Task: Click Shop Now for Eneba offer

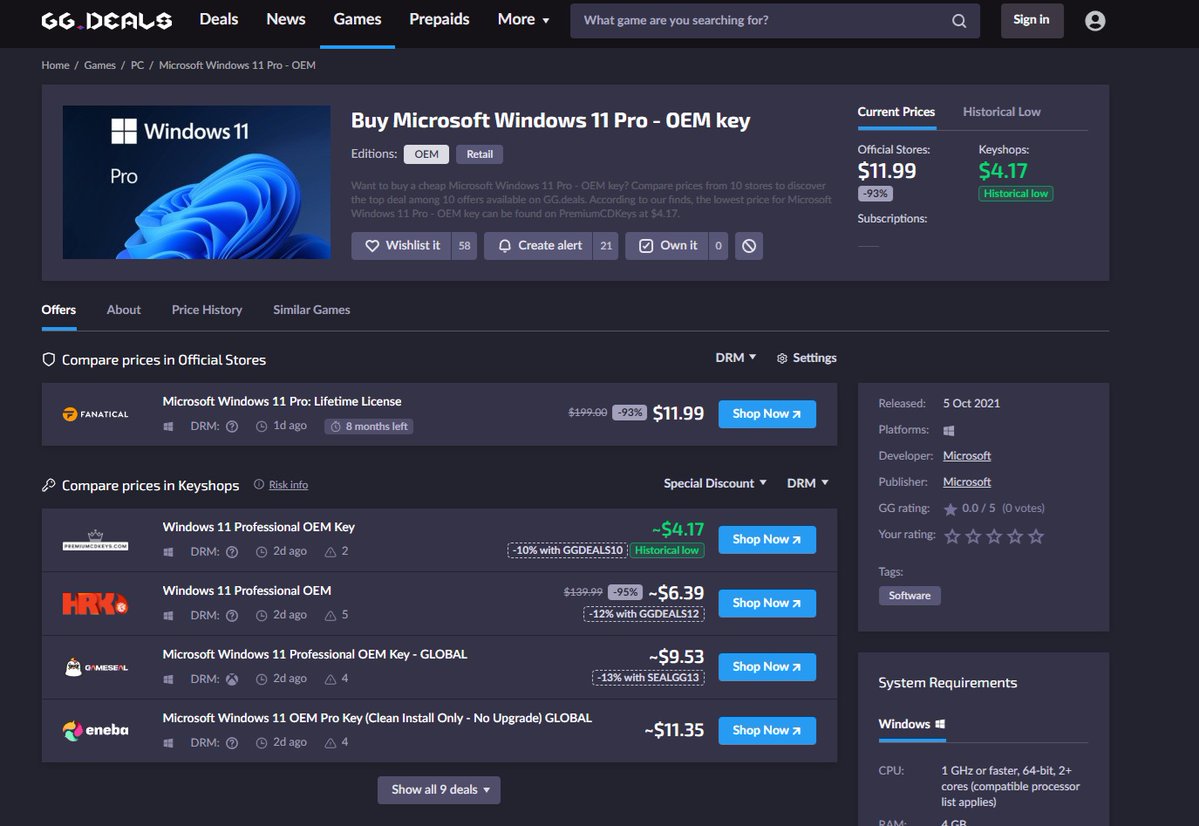Action: (767, 730)
